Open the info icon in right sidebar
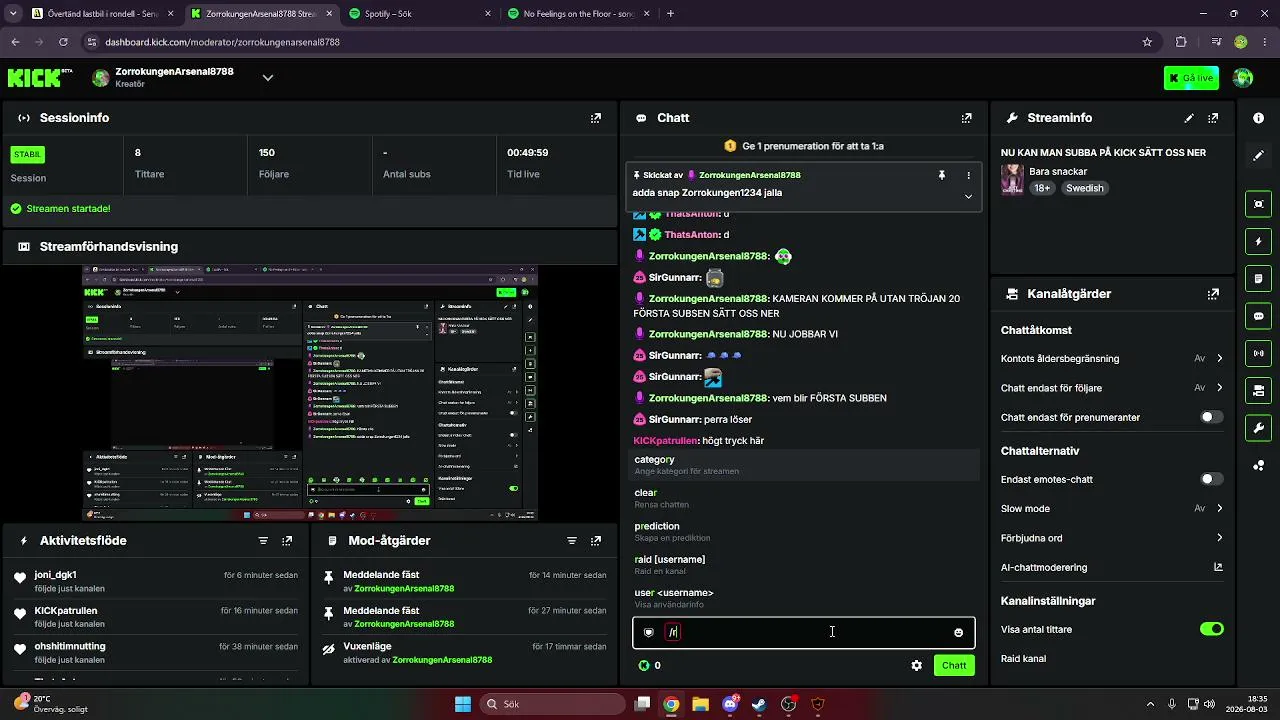Screen dimensions: 1280x720 pos(1258,118)
